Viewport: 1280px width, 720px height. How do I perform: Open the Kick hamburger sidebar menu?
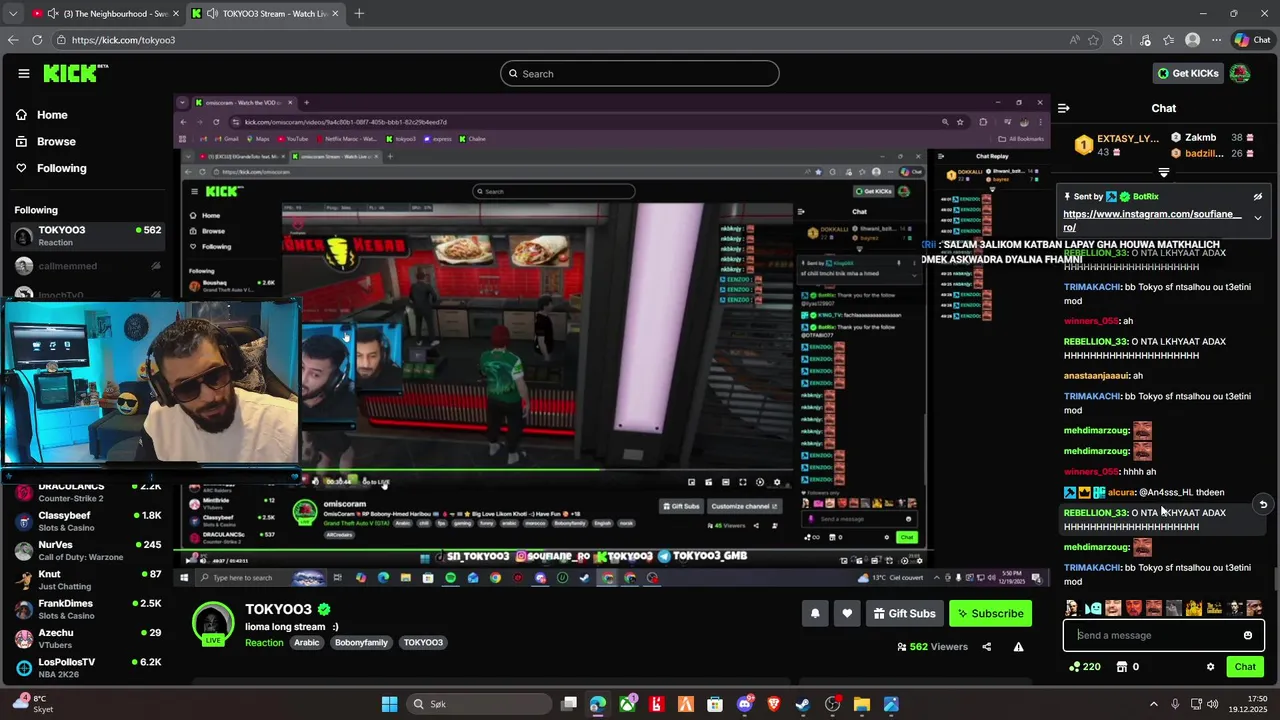pyautogui.click(x=23, y=73)
